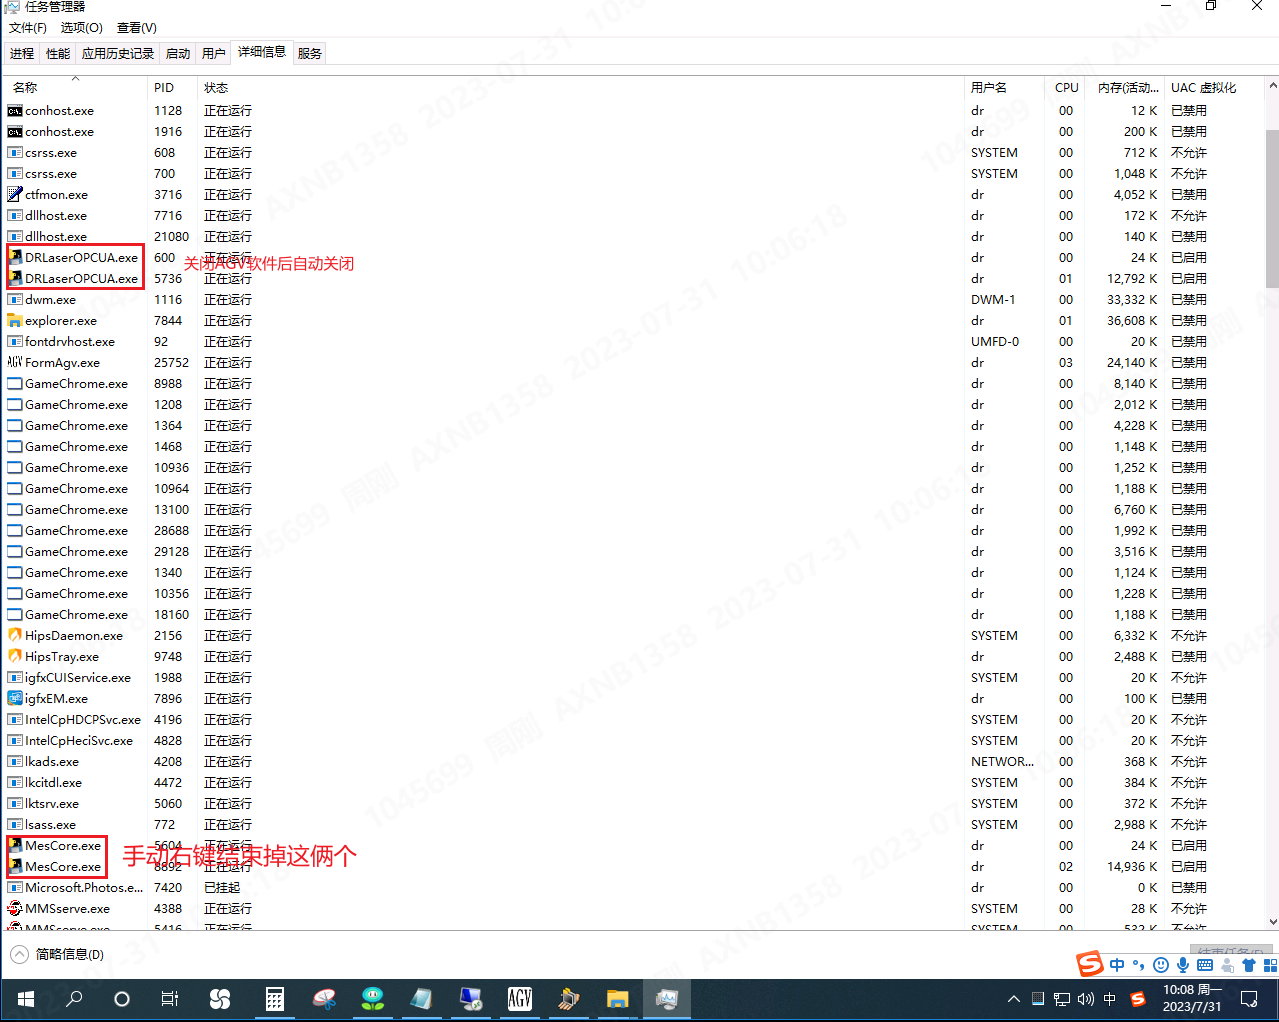This screenshot has height=1022, width=1279.
Task: Open File Explorer from the taskbar
Action: [617, 998]
